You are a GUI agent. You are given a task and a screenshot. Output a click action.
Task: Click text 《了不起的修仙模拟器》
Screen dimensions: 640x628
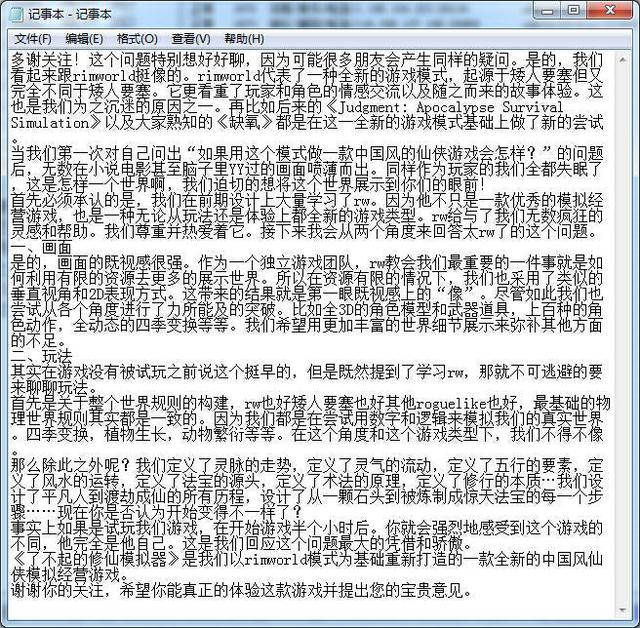pos(96,559)
